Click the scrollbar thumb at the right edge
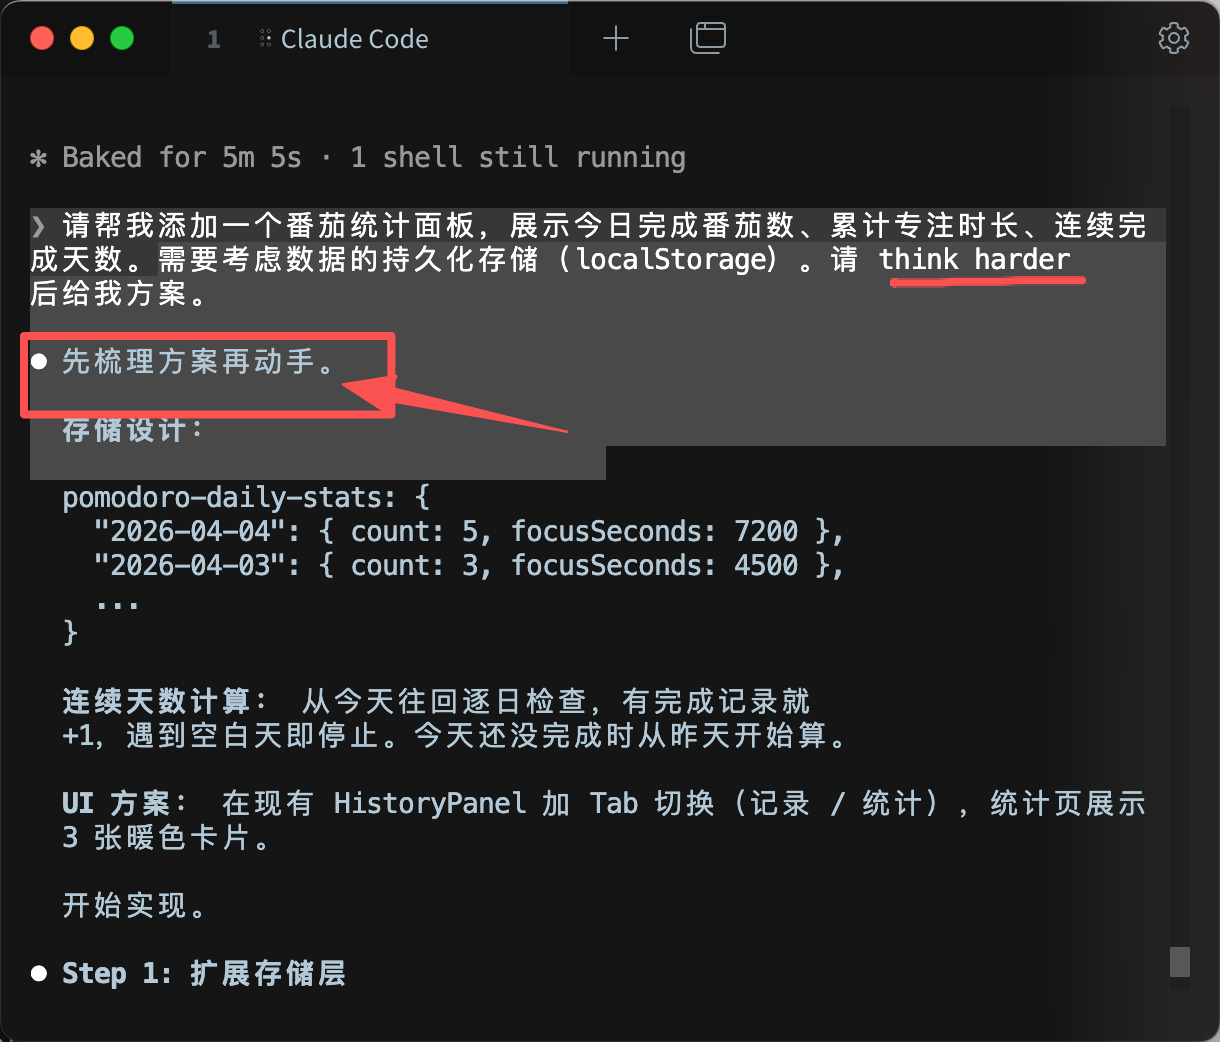 point(1180,961)
